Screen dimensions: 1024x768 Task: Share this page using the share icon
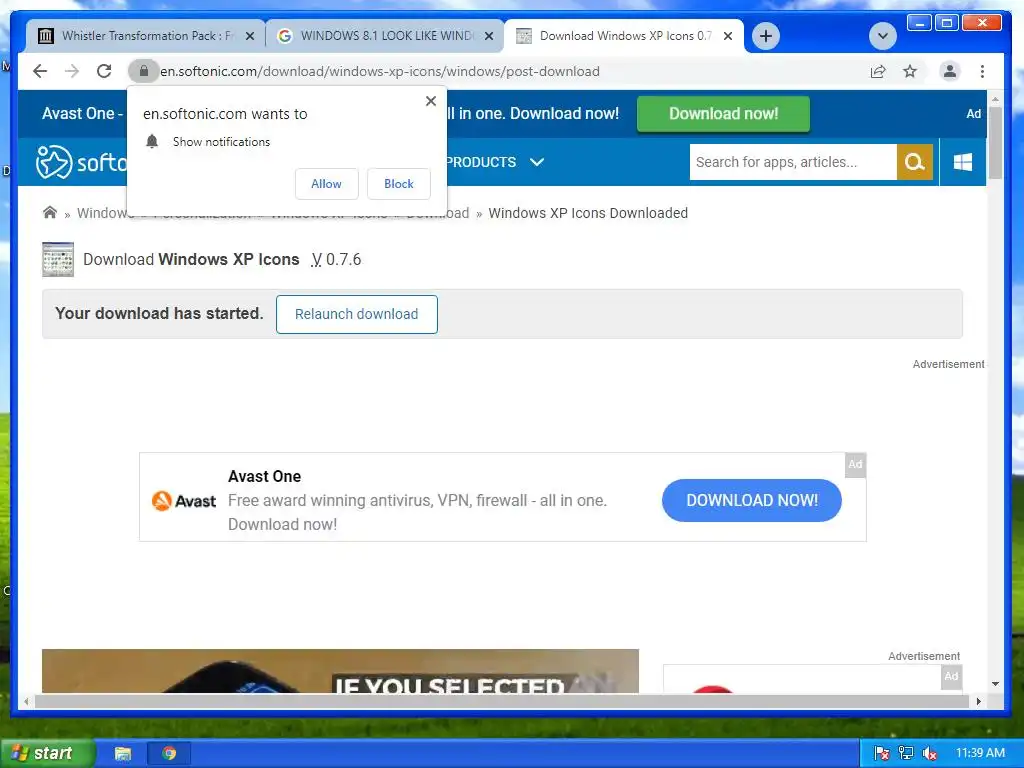tap(878, 71)
